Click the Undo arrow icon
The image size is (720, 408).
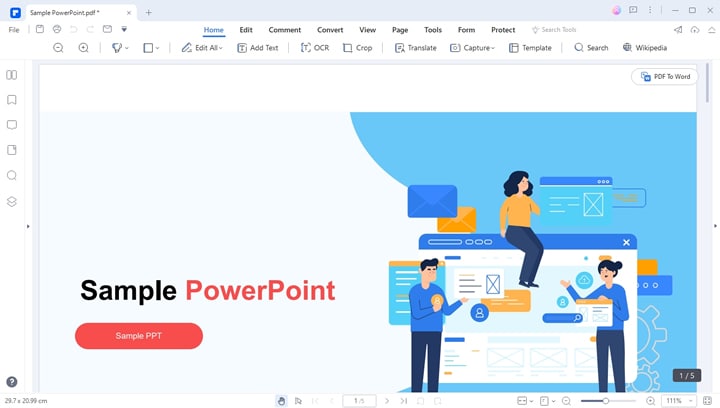(73, 29)
